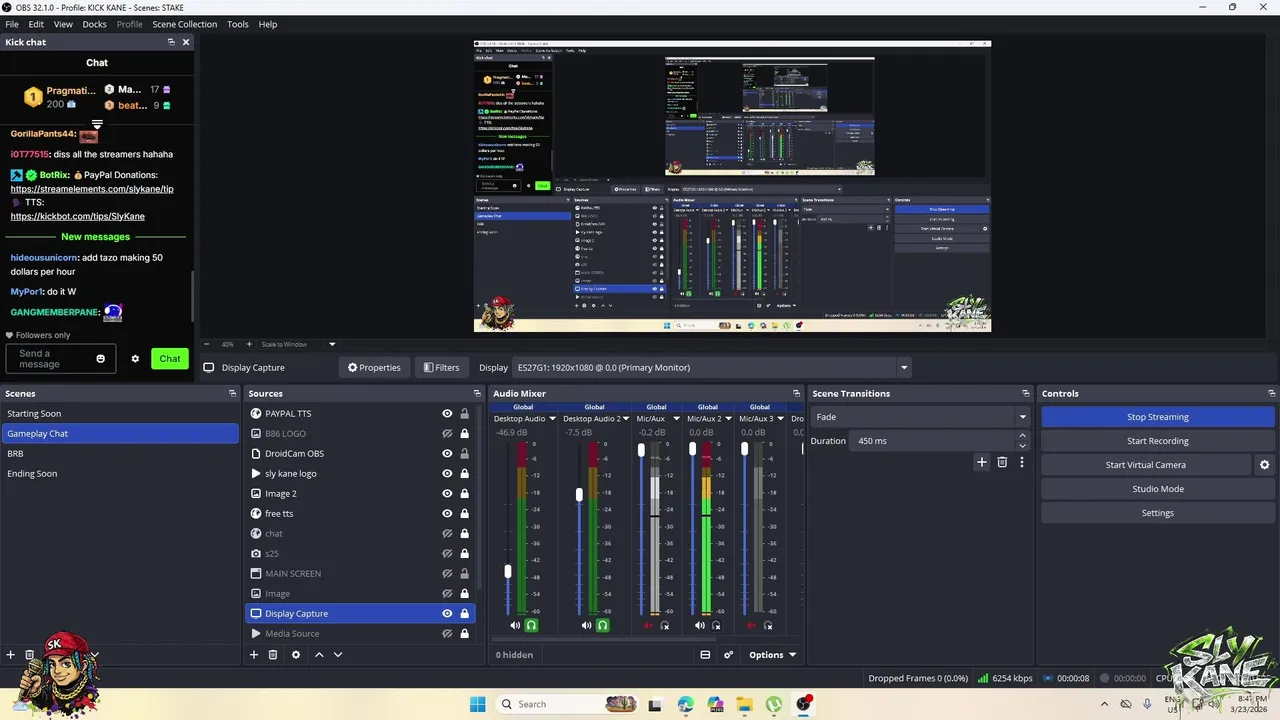1280x720 pixels.
Task: Increase transition duration with up stepper
Action: click(1022, 436)
